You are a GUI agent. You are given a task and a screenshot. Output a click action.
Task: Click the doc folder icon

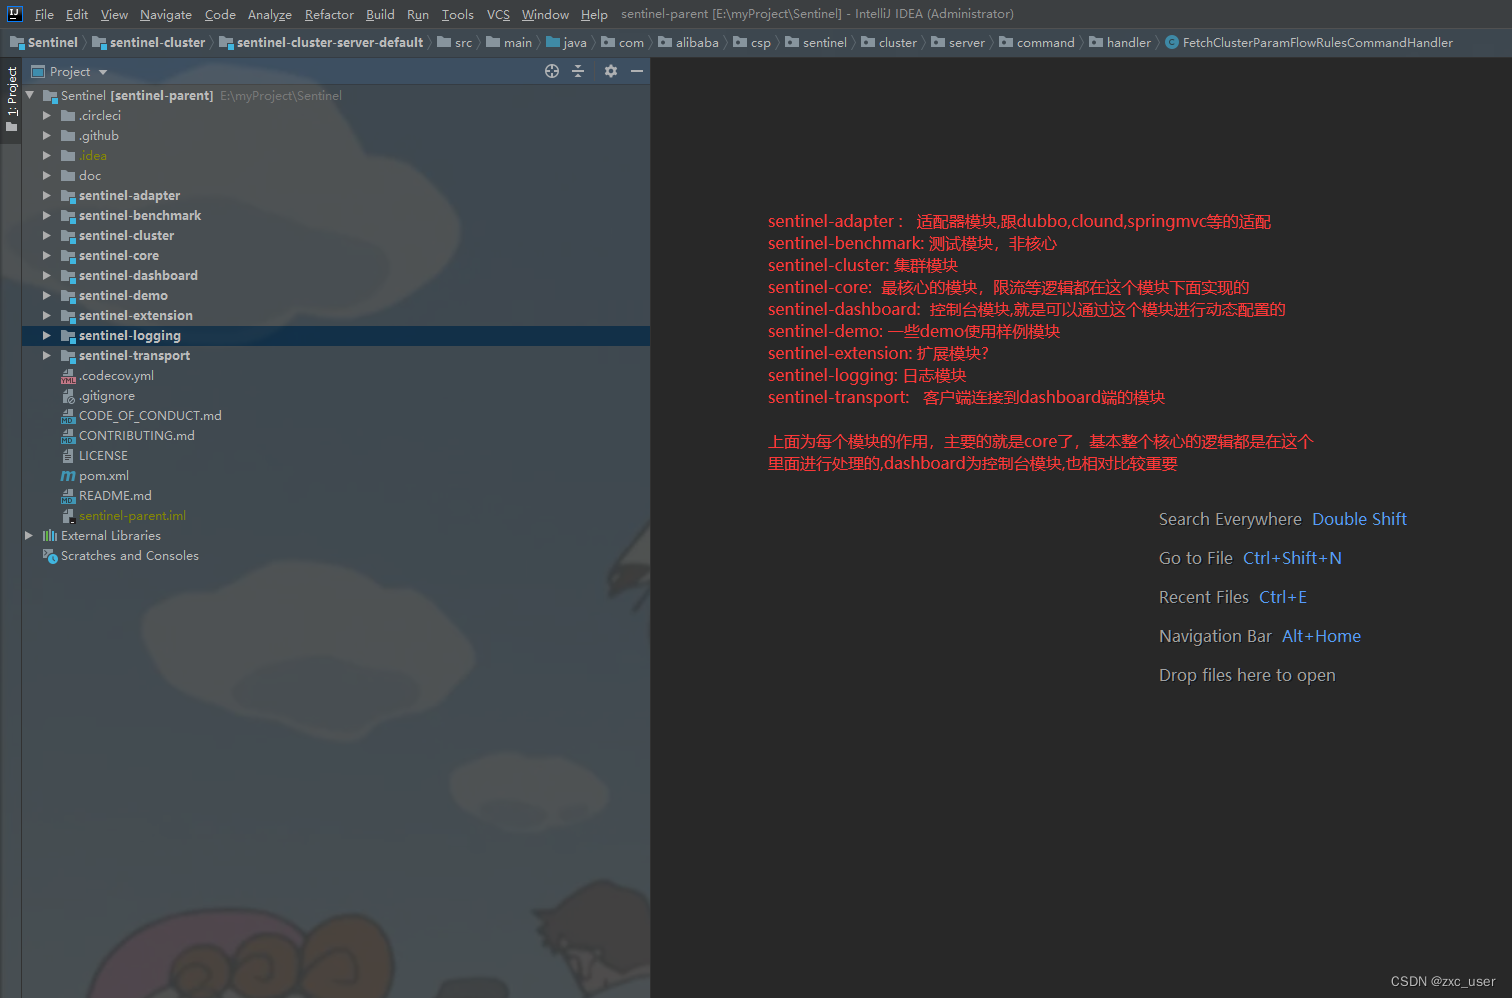click(68, 176)
